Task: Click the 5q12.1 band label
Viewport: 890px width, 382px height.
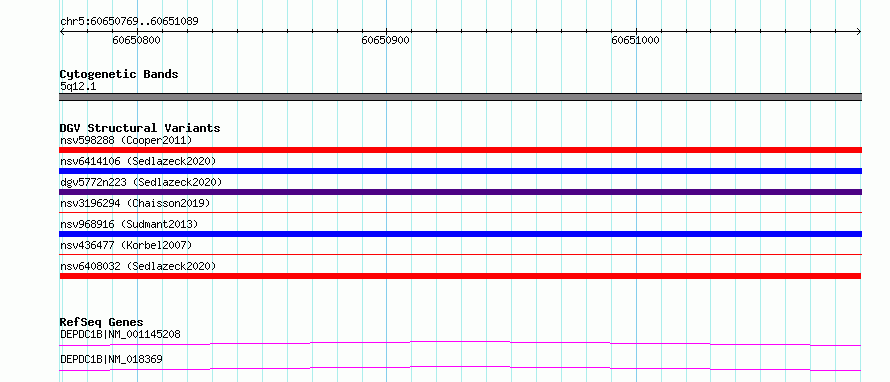Action: point(78,87)
